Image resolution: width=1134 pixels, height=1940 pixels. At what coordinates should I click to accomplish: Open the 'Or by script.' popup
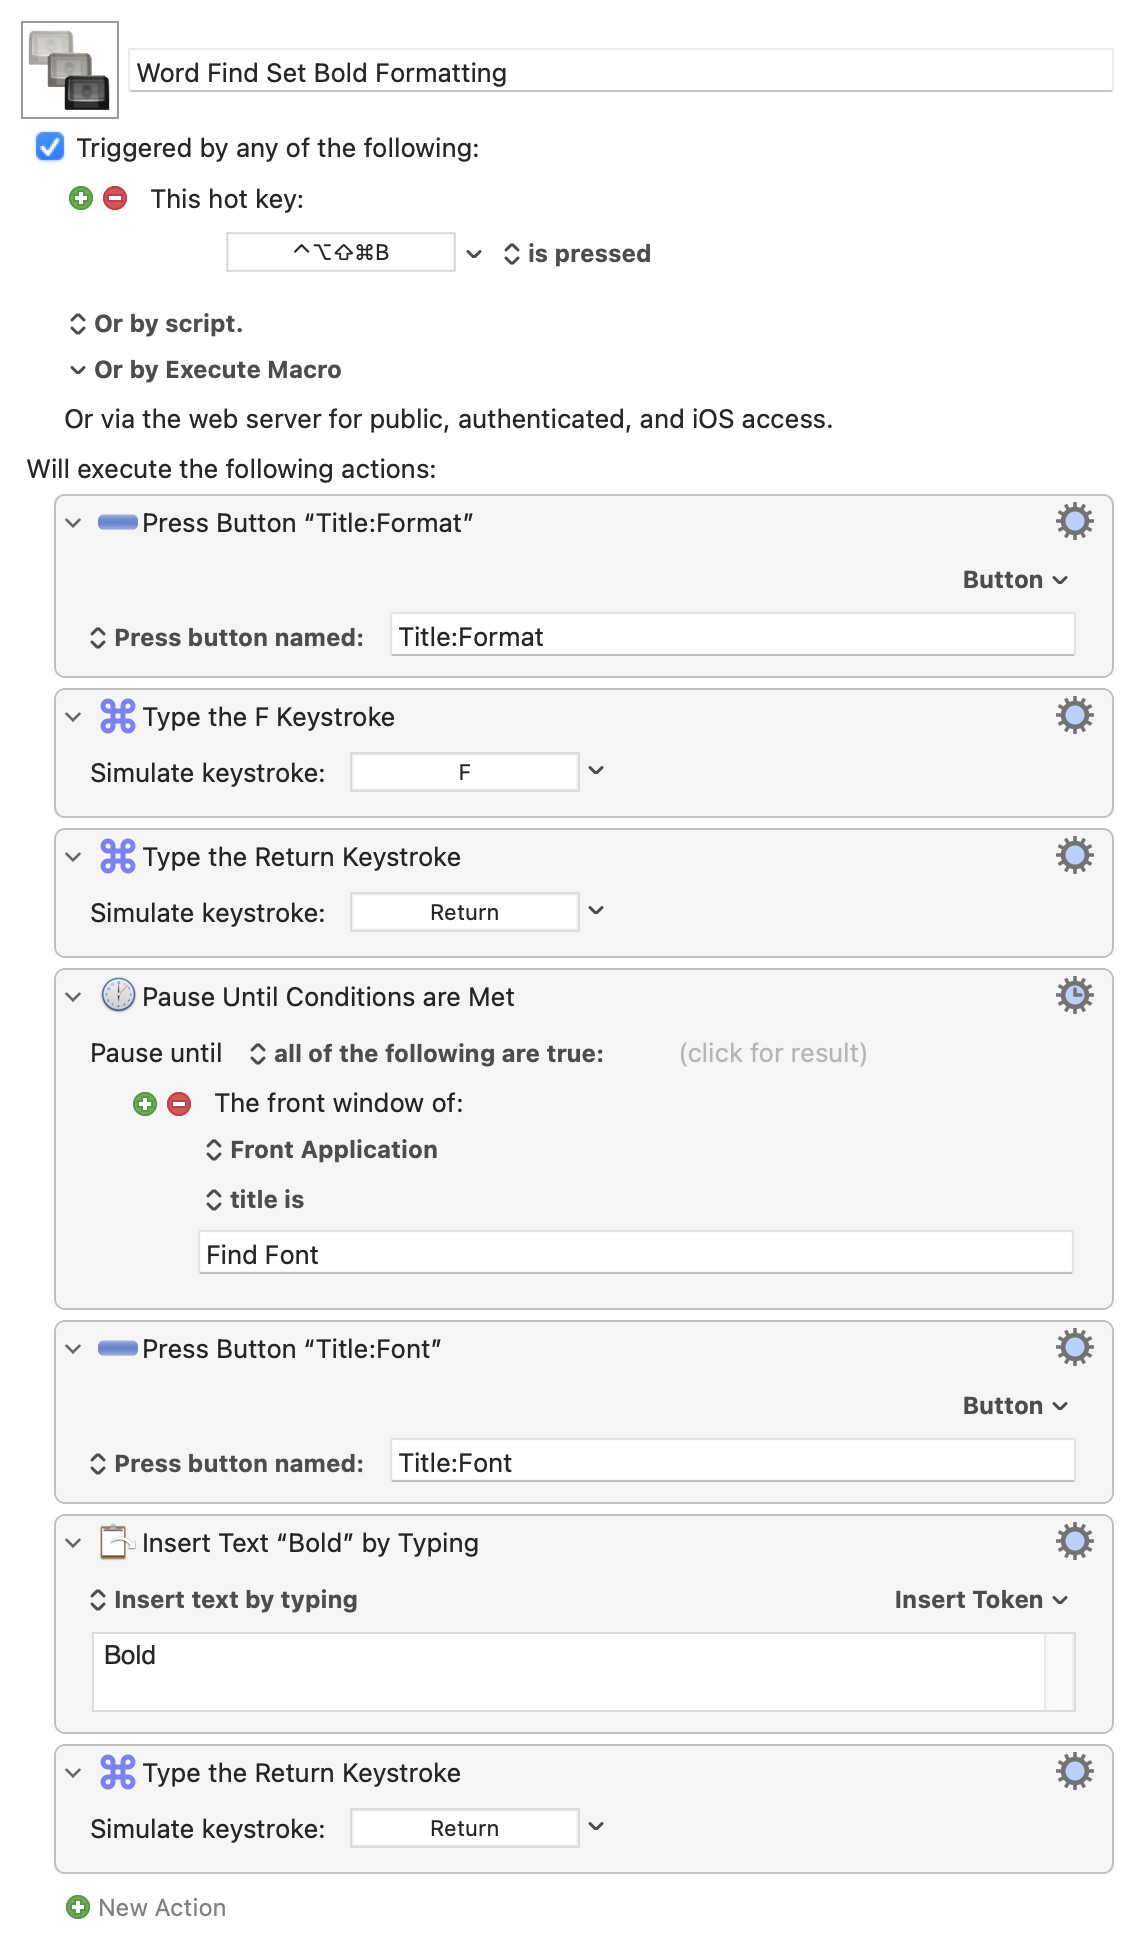156,324
